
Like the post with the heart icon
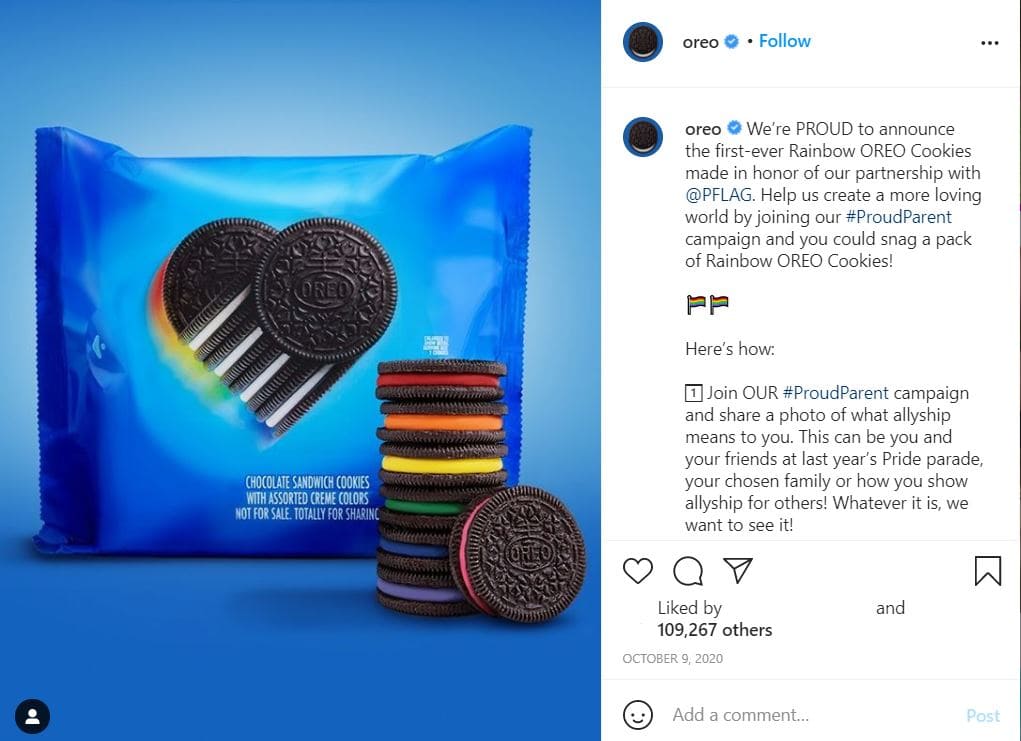(637, 571)
